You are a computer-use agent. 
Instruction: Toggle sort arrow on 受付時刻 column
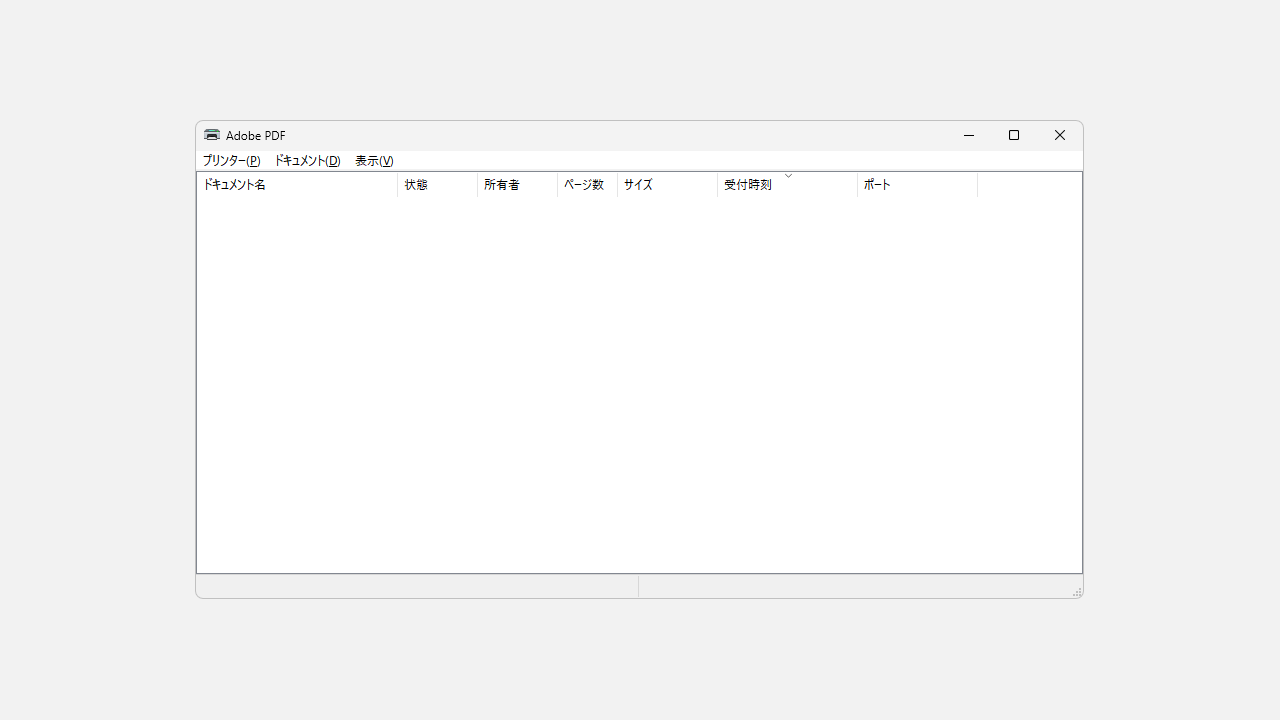click(787, 185)
